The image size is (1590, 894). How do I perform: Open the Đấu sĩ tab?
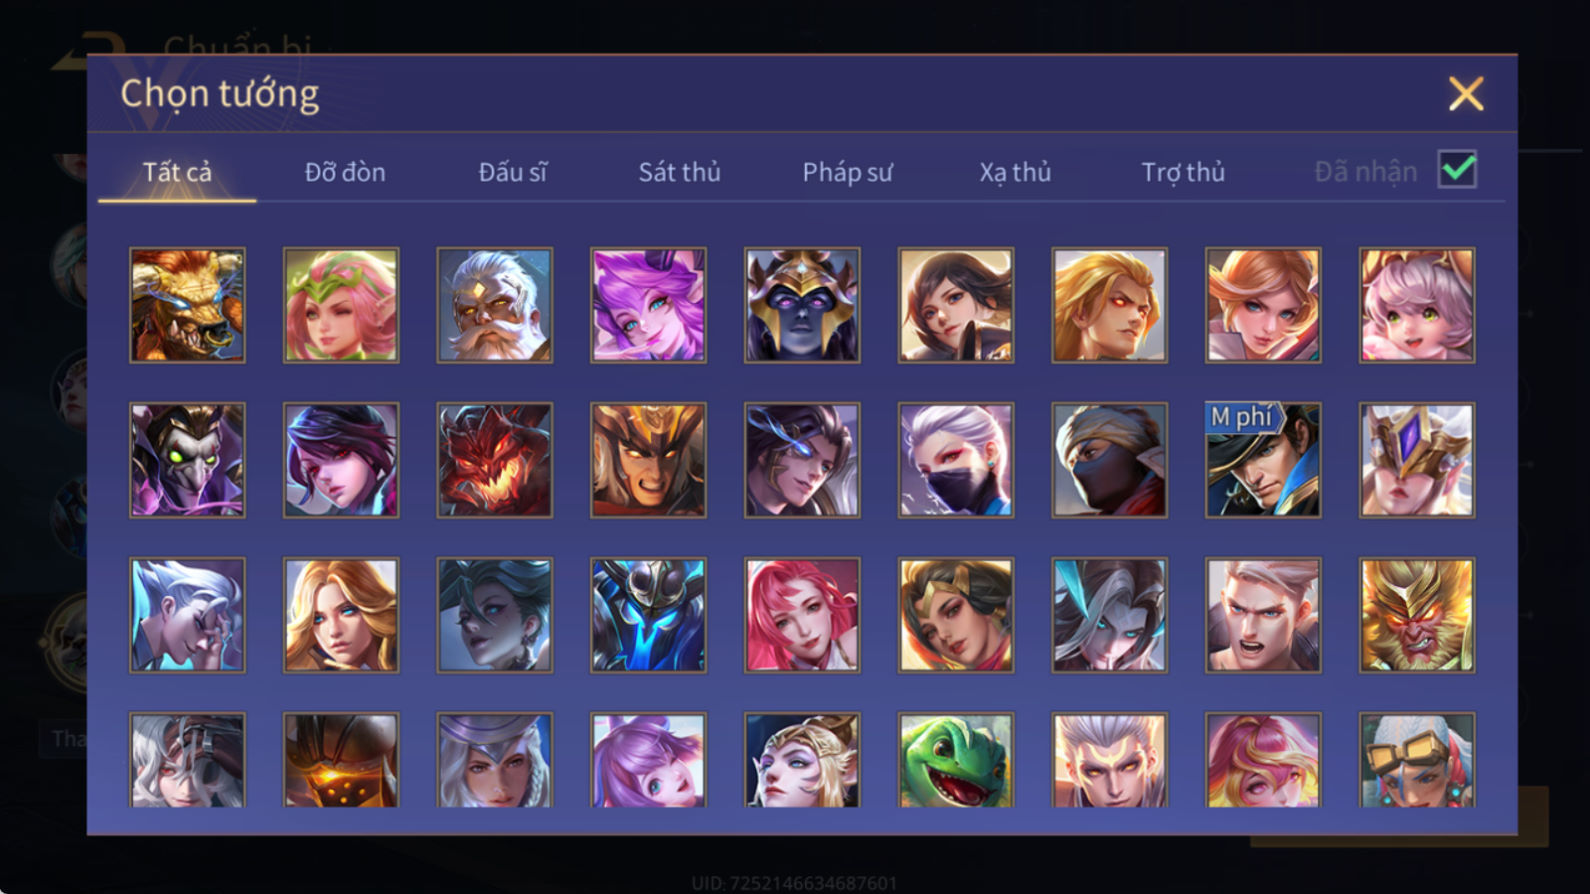(513, 172)
